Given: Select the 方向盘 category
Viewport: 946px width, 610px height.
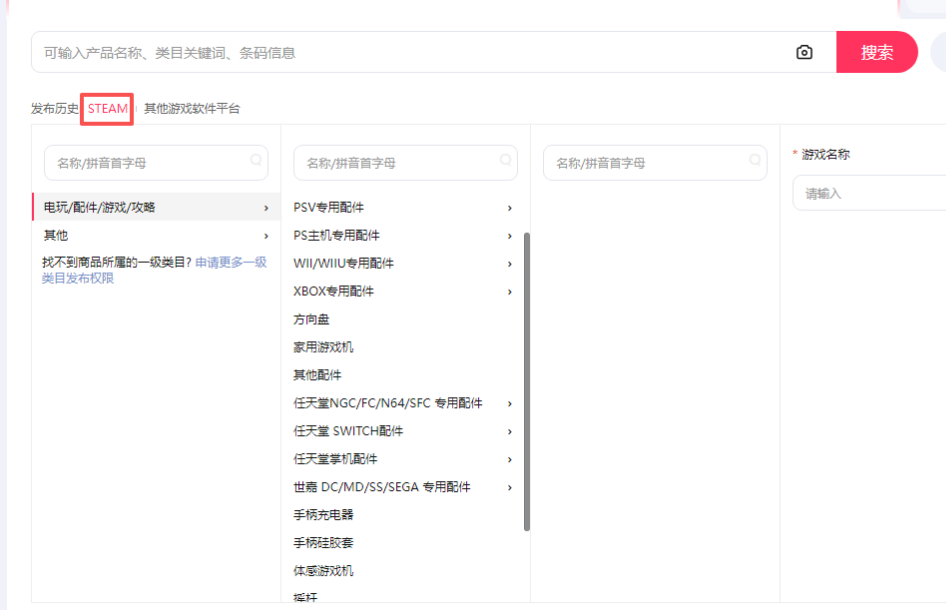Looking at the screenshot, I should point(312,319).
